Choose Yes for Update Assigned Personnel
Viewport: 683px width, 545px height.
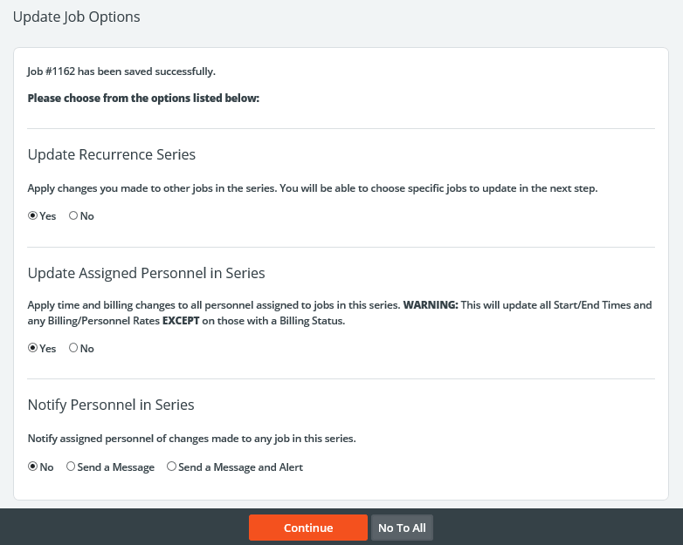pyautogui.click(x=33, y=348)
